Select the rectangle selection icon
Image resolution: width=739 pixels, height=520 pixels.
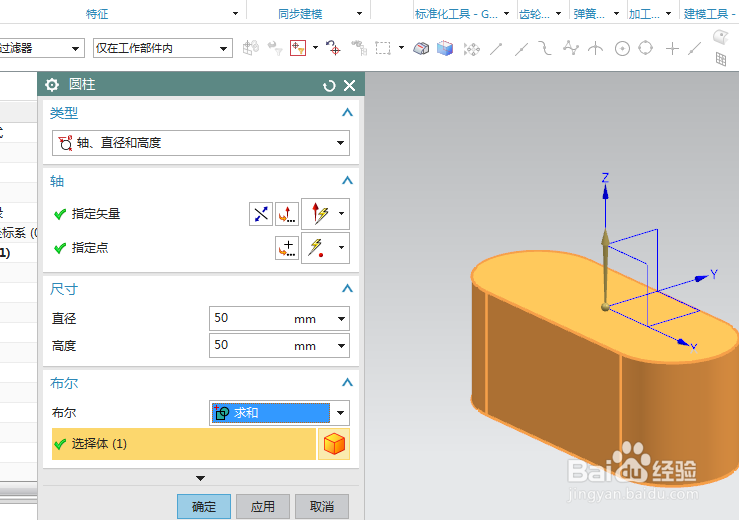pos(383,48)
